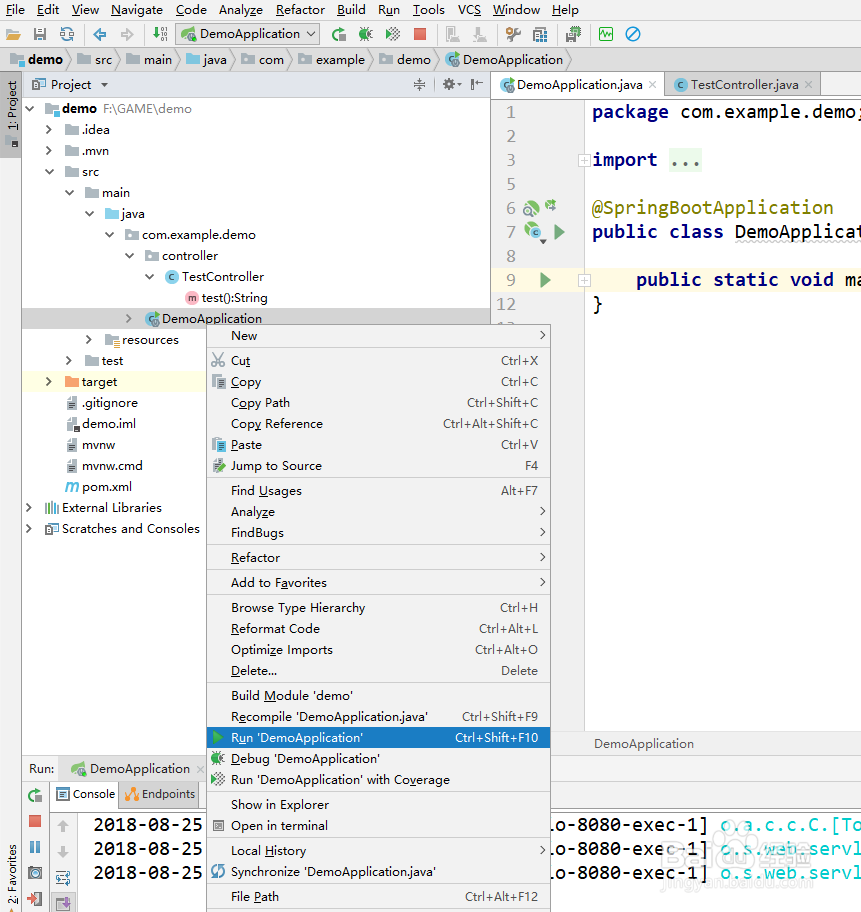Image resolution: width=861 pixels, height=912 pixels.
Task: Toggle Scroll to End in console
Action: tap(63, 903)
